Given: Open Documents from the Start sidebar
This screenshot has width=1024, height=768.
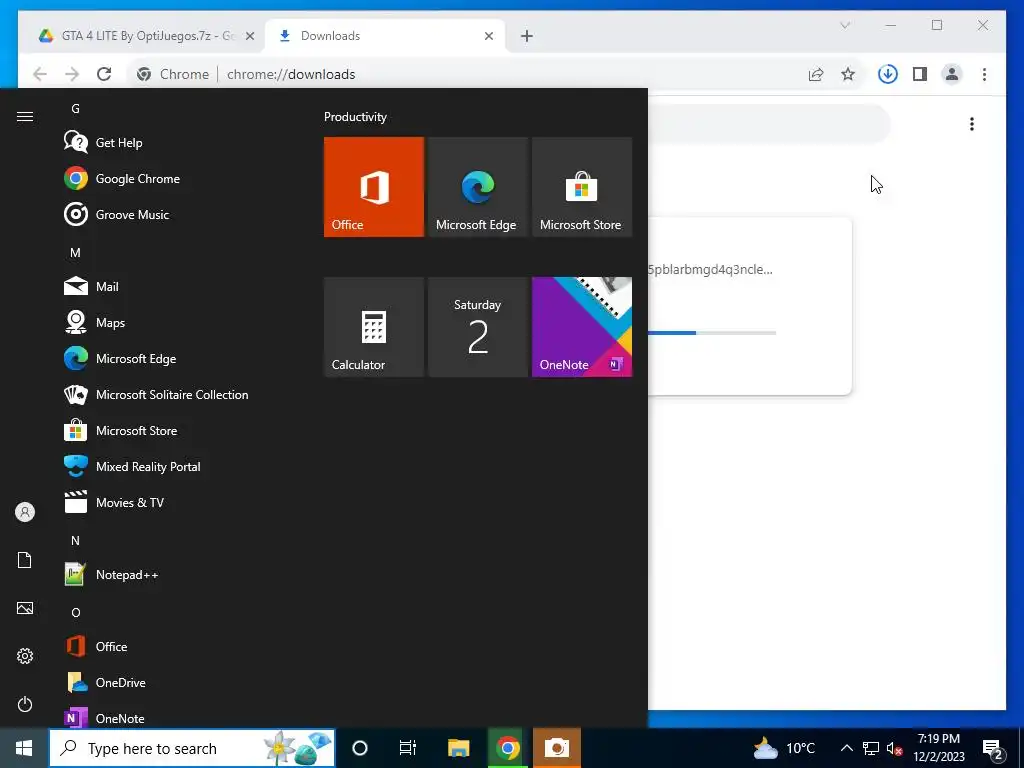Looking at the screenshot, I should 25,560.
